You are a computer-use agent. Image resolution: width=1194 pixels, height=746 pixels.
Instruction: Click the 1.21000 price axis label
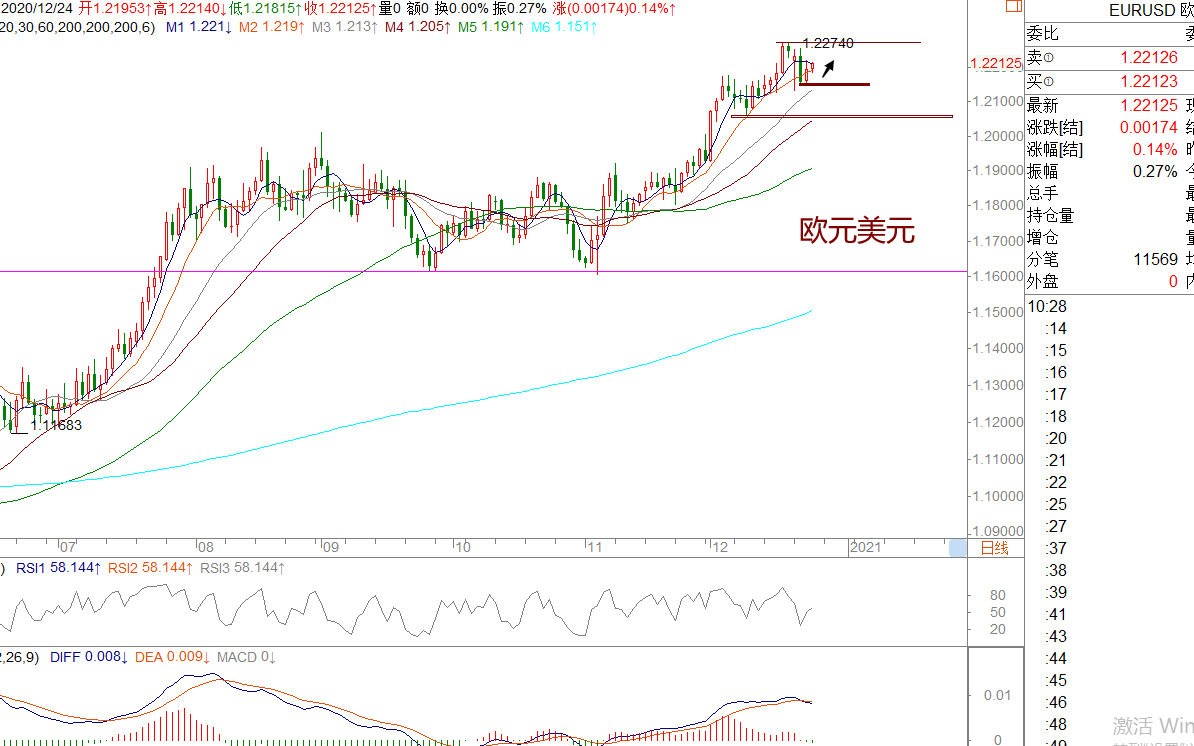[x=998, y=101]
